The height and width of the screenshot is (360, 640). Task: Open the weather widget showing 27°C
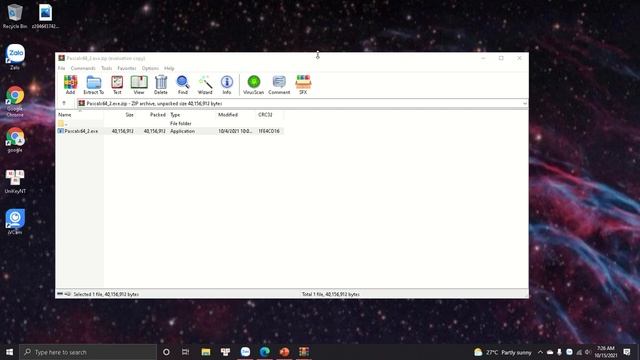point(503,352)
